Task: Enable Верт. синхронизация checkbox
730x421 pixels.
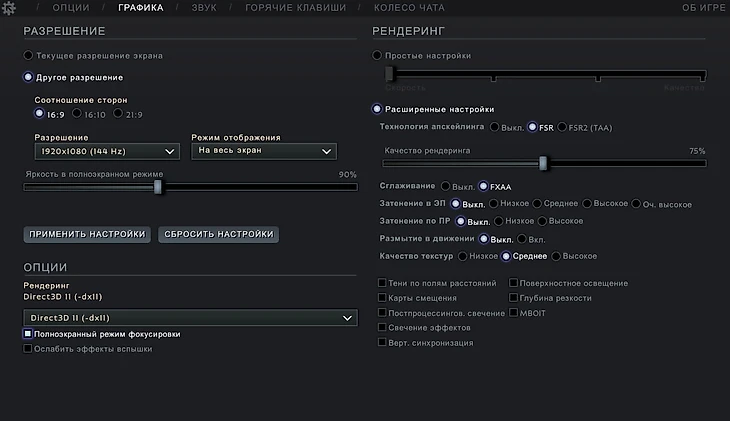Action: click(x=382, y=342)
